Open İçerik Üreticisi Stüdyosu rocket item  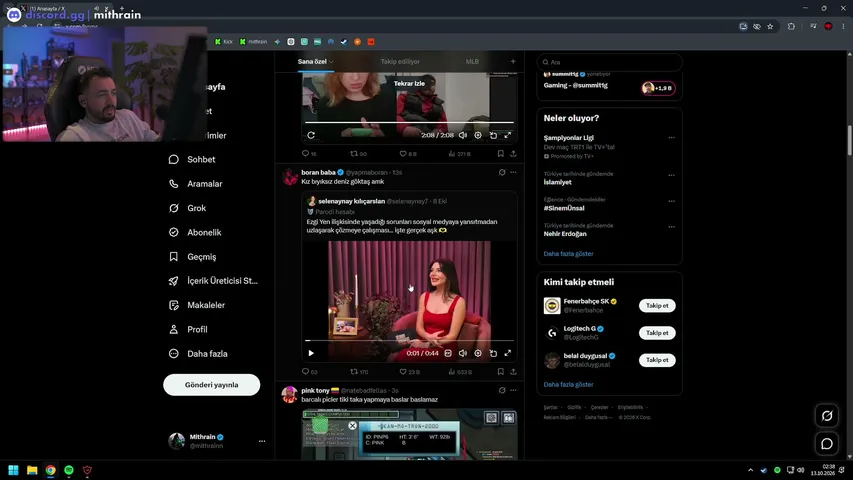(x=213, y=281)
